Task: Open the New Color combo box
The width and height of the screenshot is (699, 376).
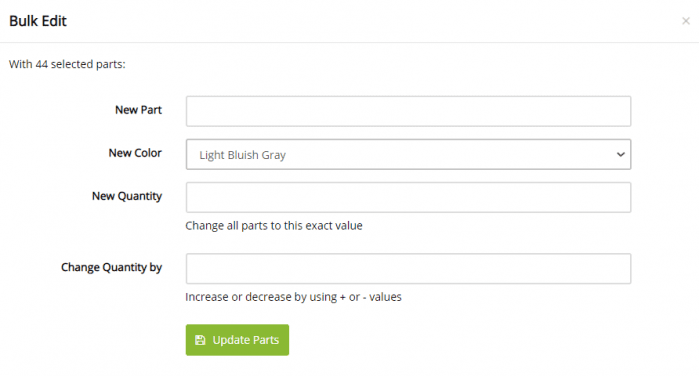Action: 408,154
